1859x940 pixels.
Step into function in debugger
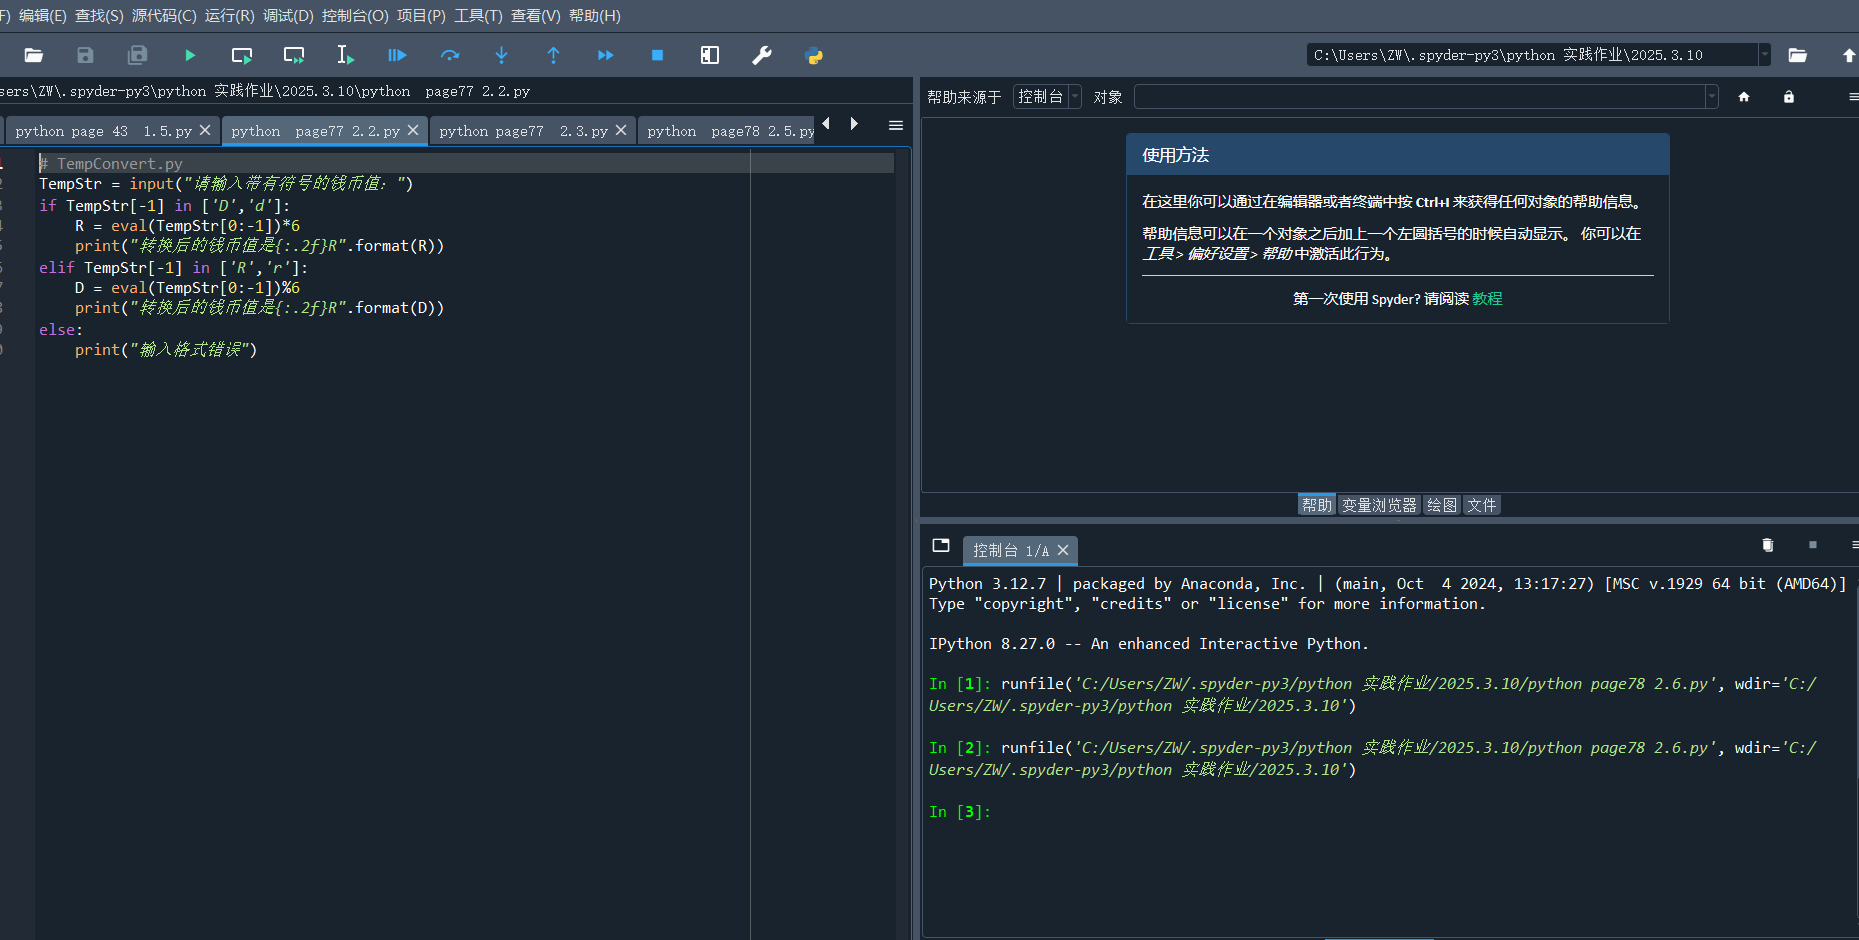tap(501, 55)
